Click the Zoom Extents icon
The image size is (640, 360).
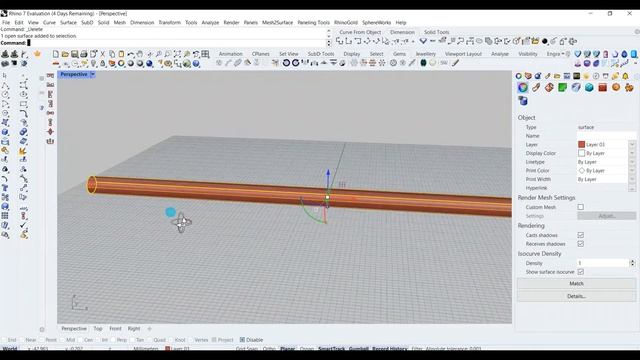coord(177,54)
